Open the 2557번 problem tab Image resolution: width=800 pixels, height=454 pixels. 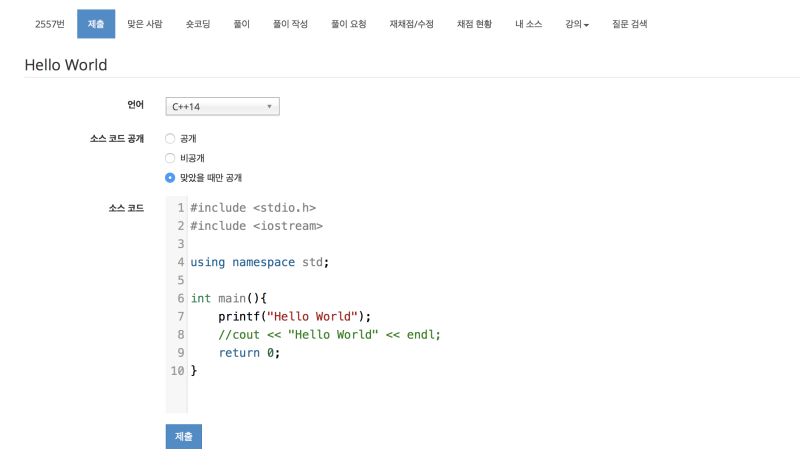pyautogui.click(x=49, y=24)
